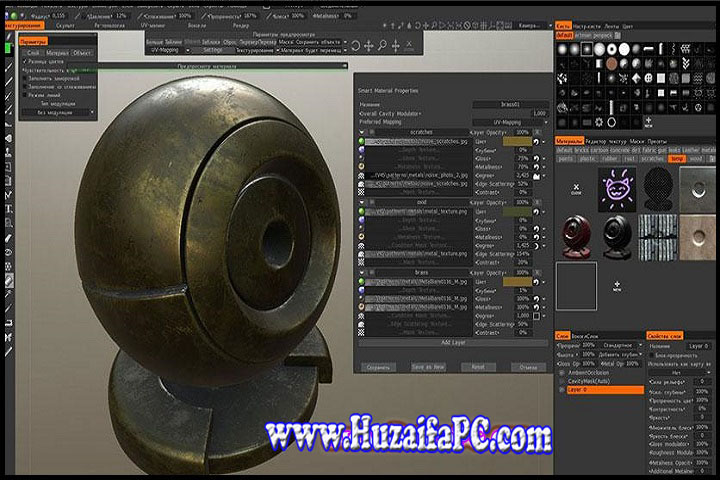Toggle the mold layer enable box
Viewport: 720px width, 480px height.
point(371,202)
